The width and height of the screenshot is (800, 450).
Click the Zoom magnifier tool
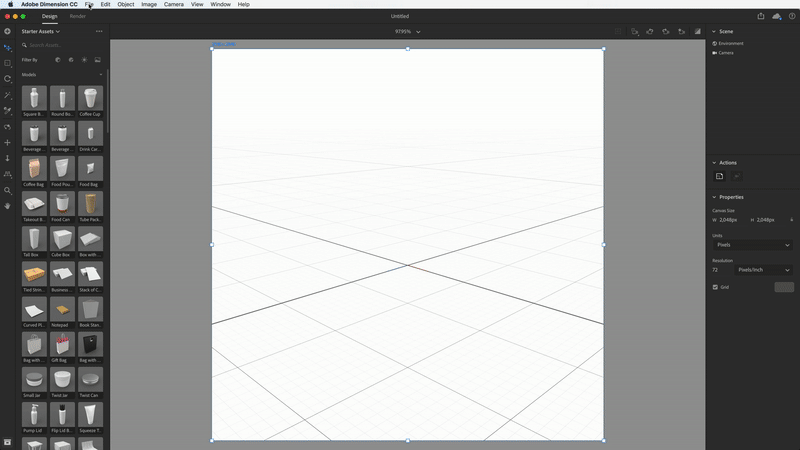click(8, 190)
